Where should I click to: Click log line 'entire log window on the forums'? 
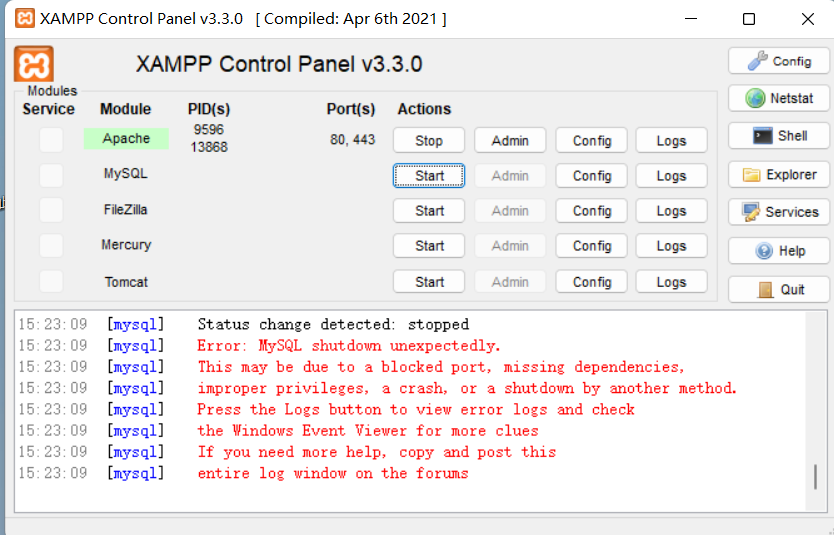(x=333, y=473)
